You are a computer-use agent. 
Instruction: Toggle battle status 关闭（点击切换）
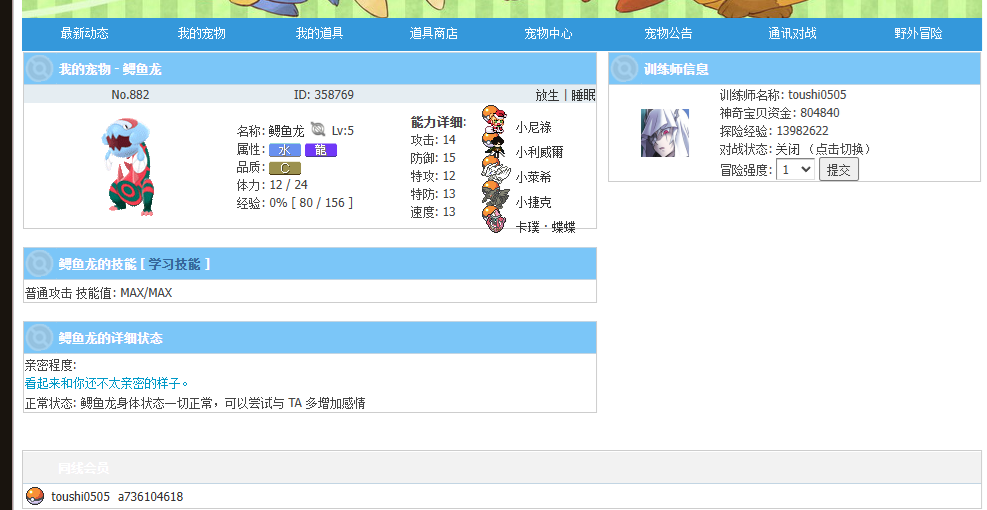(824, 149)
